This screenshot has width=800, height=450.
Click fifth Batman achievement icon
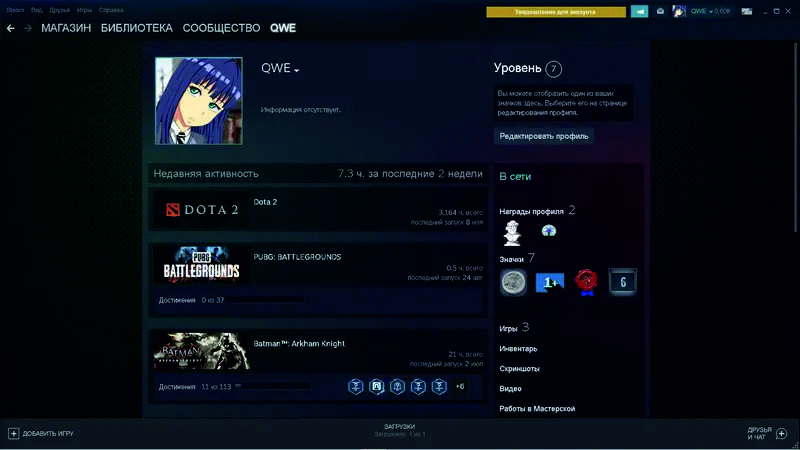439,386
